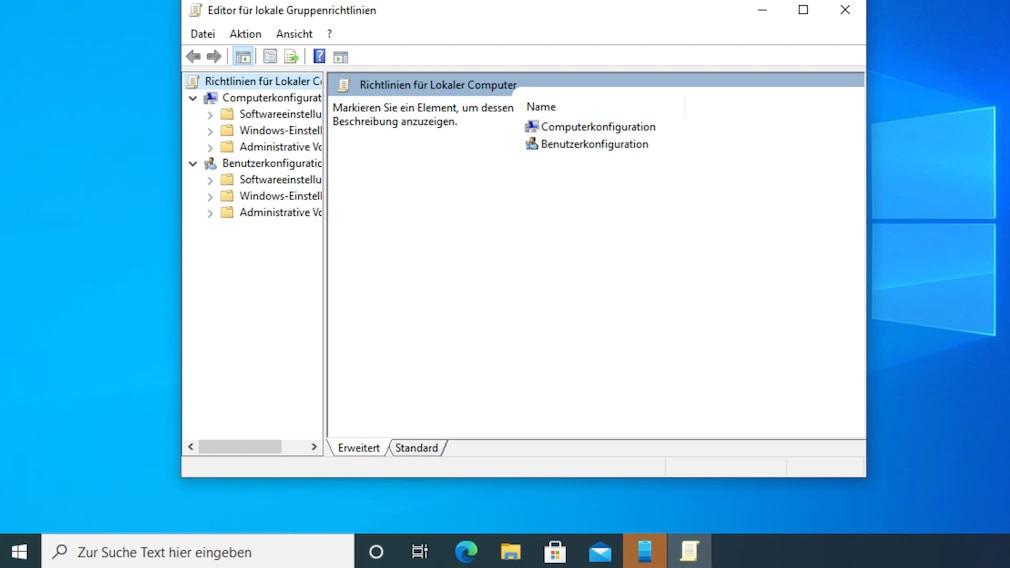This screenshot has height=568, width=1010.
Task: Open the Ansicht menu
Action: coord(294,34)
